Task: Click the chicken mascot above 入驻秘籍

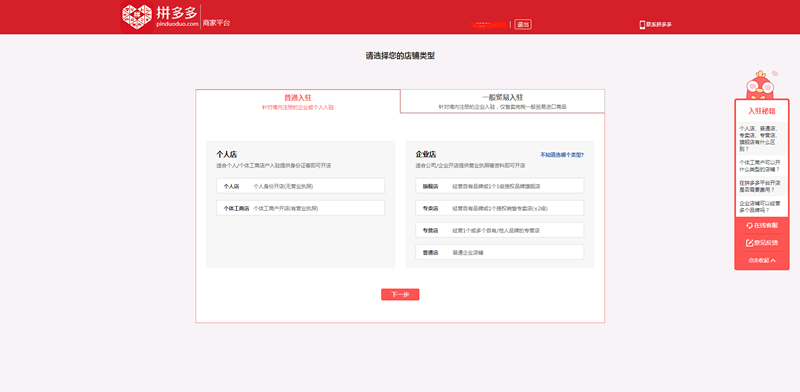Action: (x=760, y=85)
